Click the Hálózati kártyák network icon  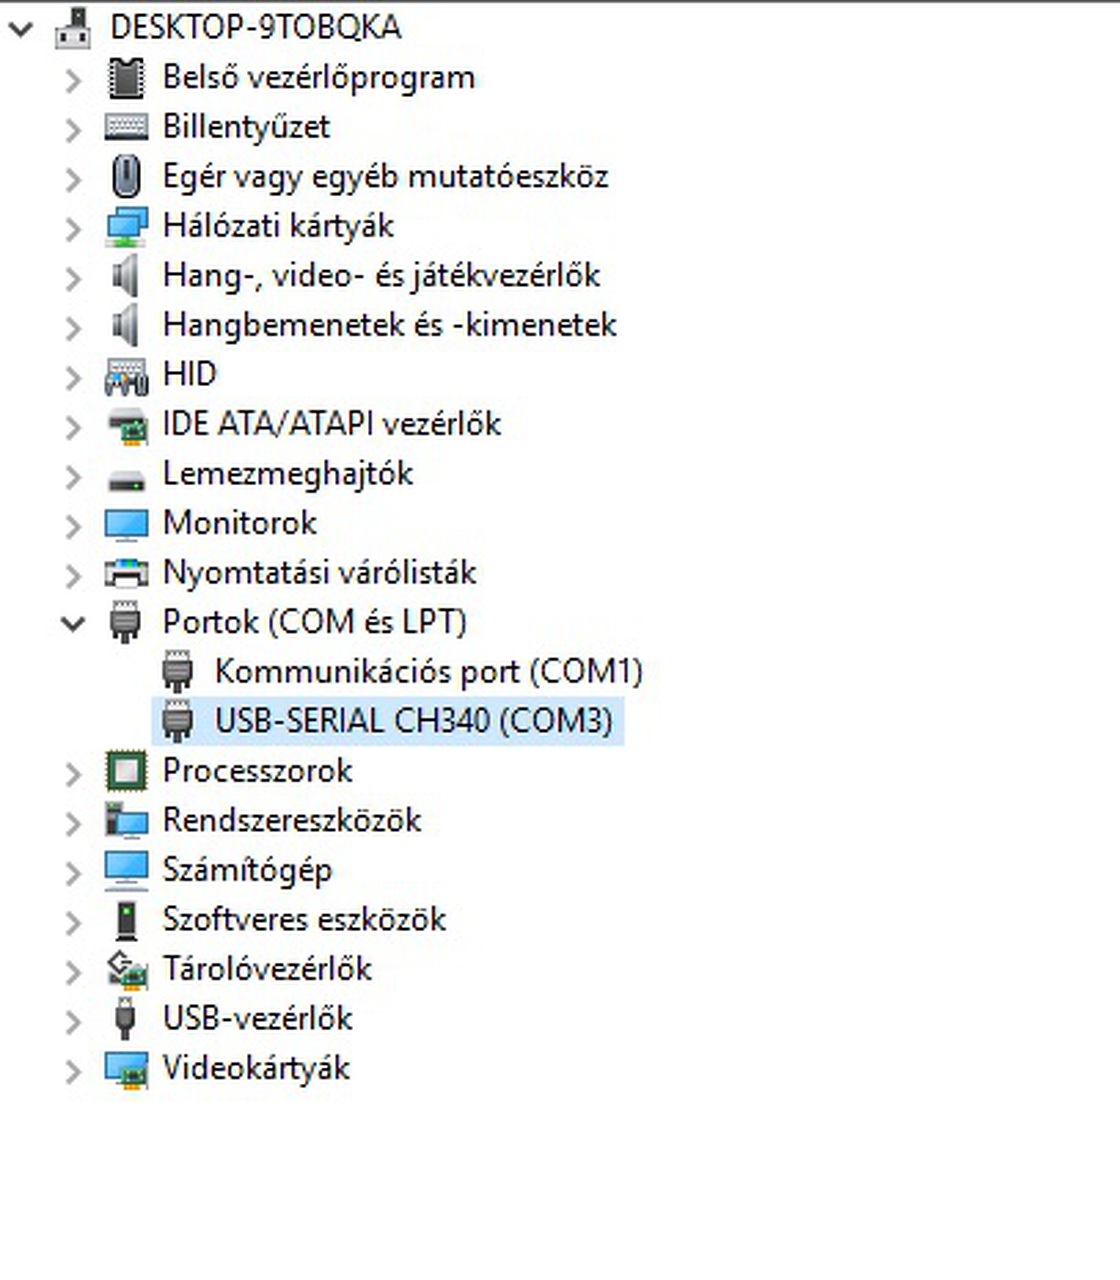coord(126,226)
